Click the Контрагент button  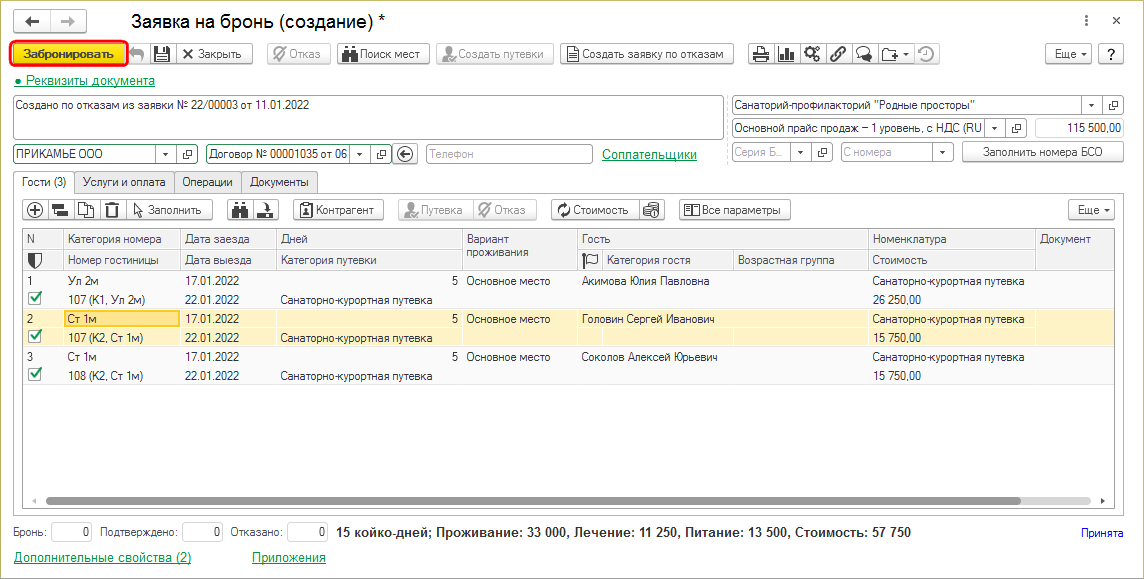339,210
